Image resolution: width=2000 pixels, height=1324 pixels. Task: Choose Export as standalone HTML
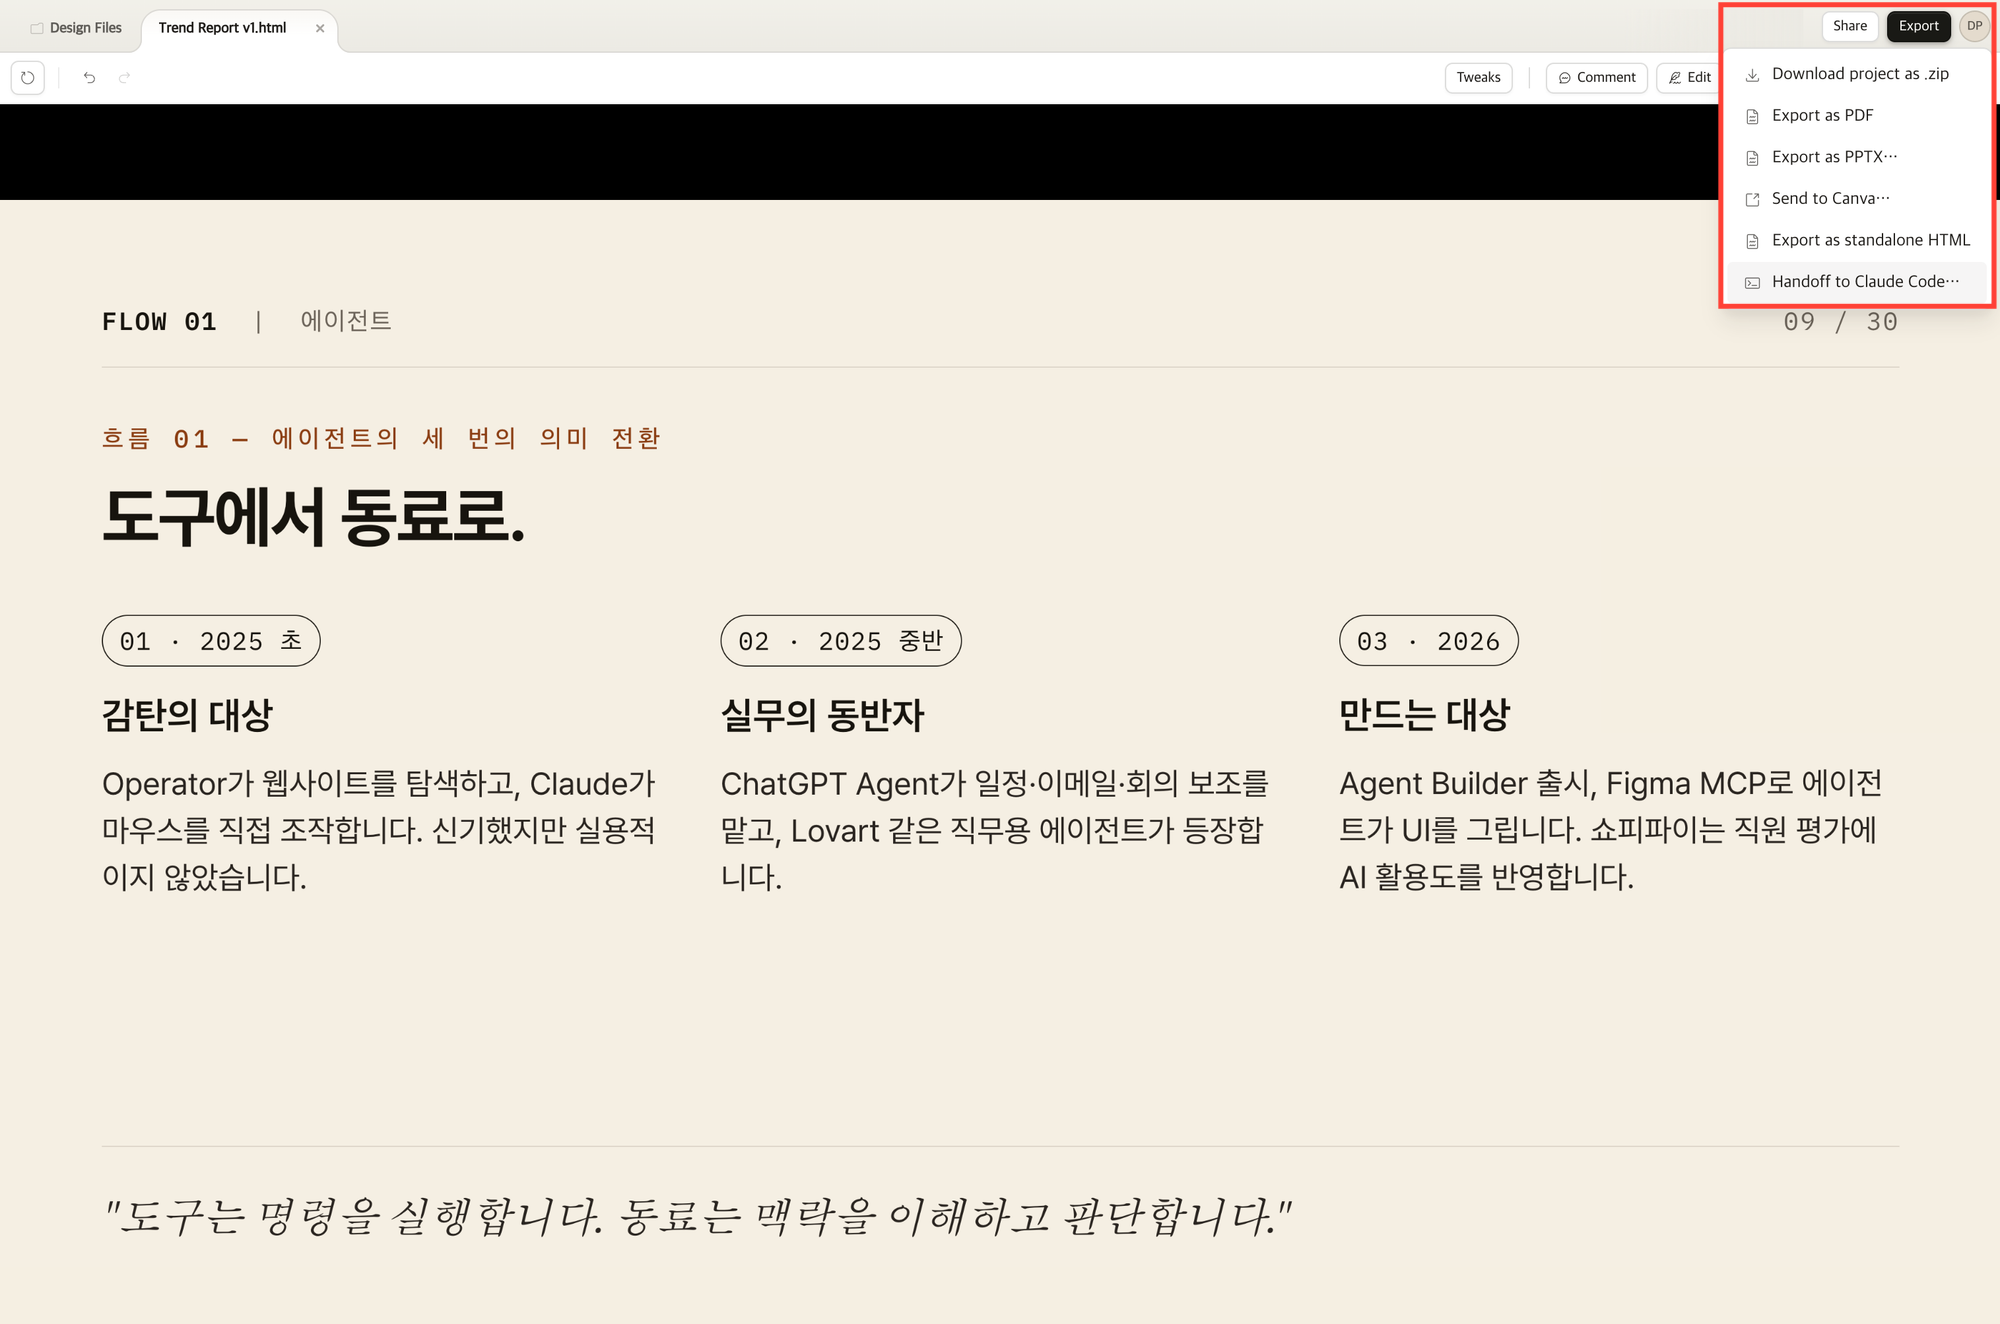(x=1870, y=240)
